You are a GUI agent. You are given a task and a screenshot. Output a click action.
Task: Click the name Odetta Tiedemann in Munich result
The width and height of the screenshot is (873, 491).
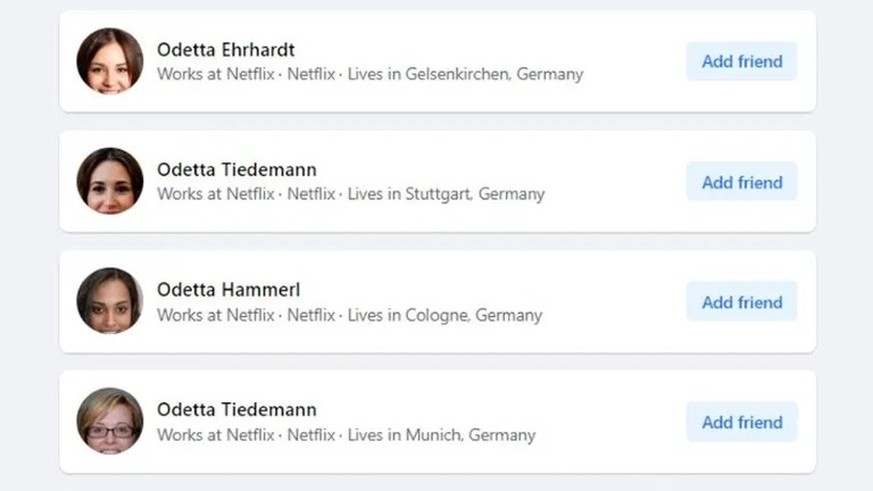(x=237, y=410)
